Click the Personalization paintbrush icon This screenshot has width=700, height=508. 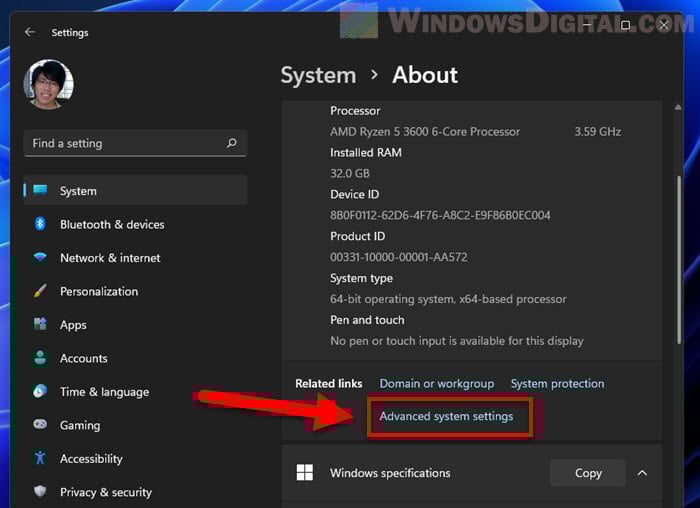(x=40, y=291)
